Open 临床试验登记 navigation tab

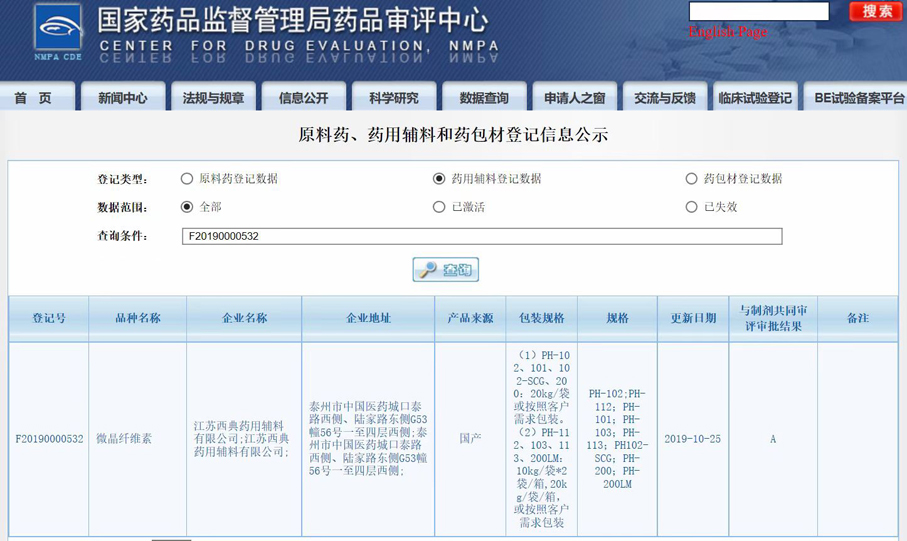point(754,98)
